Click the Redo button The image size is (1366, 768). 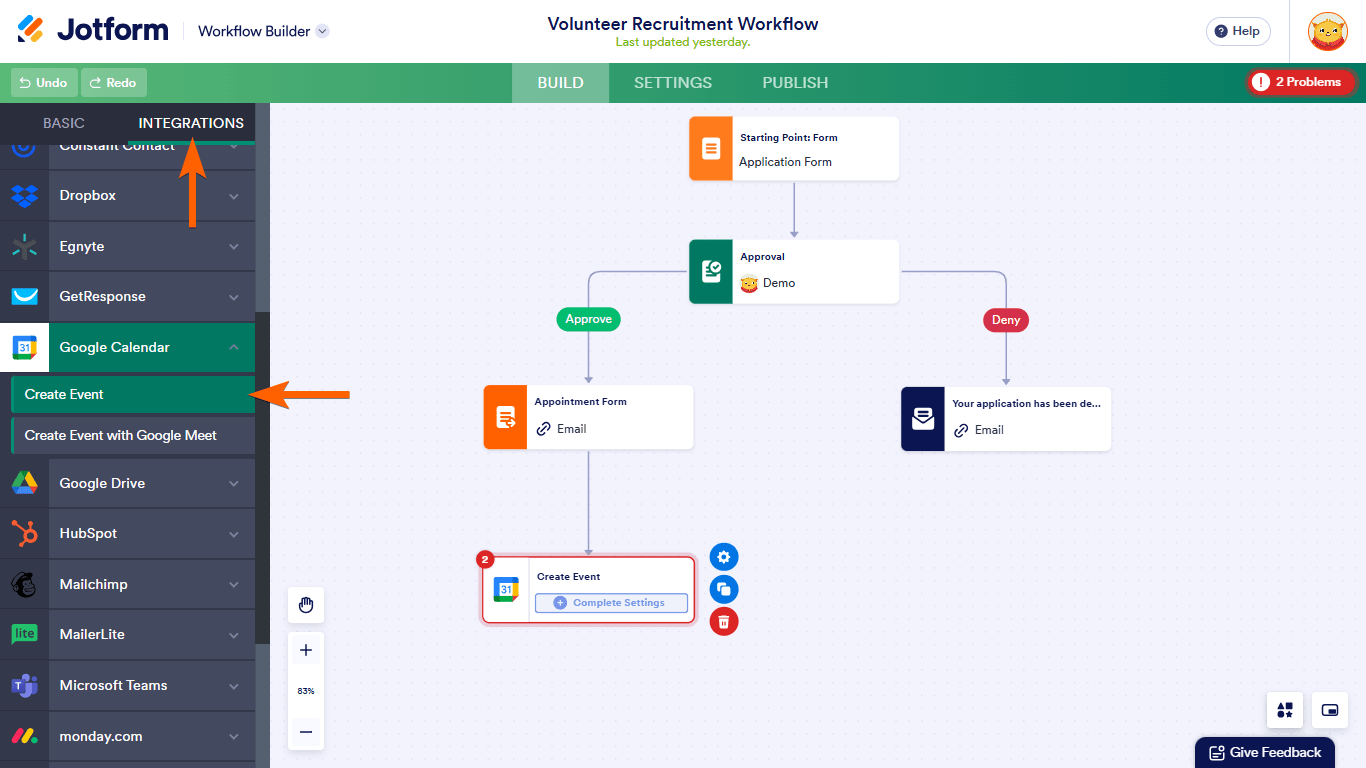click(114, 83)
